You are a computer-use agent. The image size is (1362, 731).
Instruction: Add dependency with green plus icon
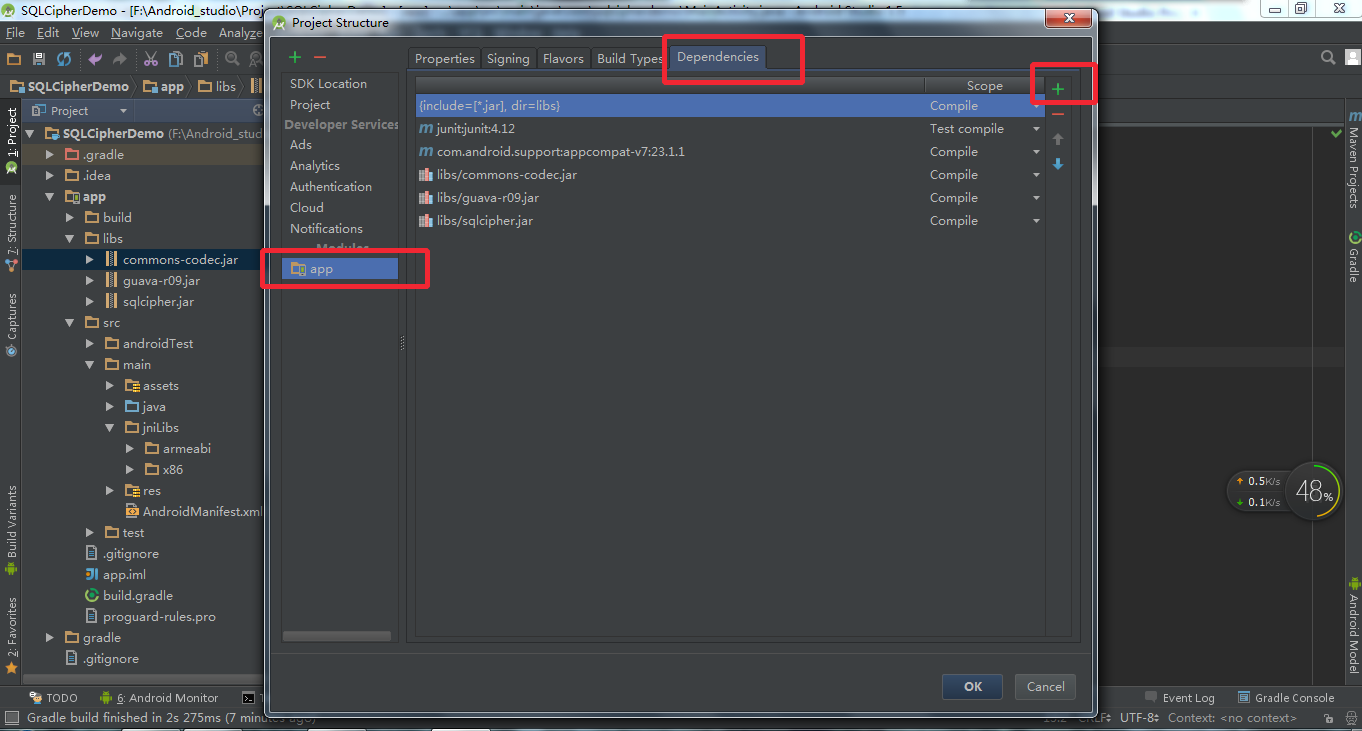(x=1058, y=89)
